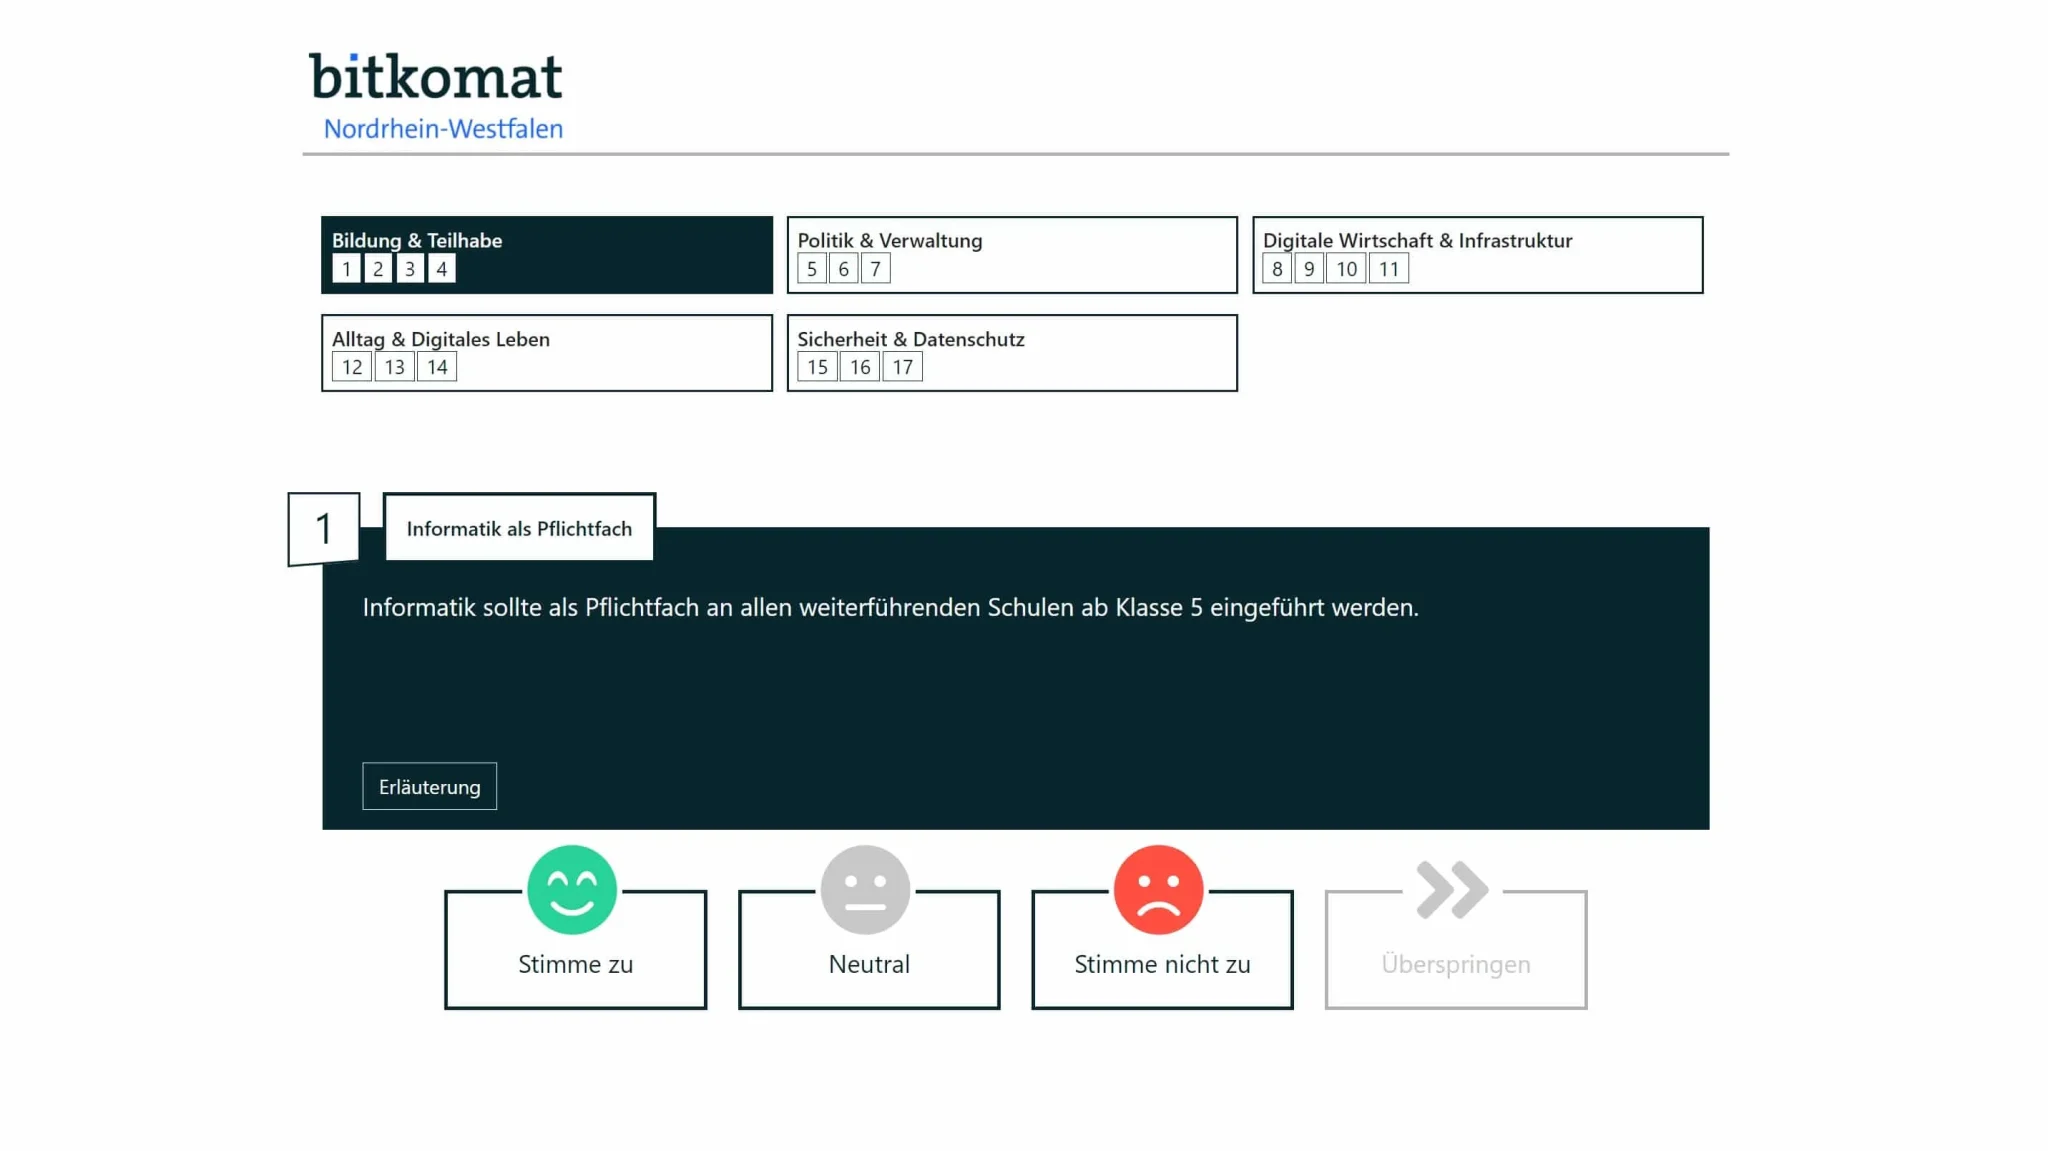2048x1151 pixels.
Task: Open the Sicherheit & Datenschutz category
Action: (x=1012, y=352)
